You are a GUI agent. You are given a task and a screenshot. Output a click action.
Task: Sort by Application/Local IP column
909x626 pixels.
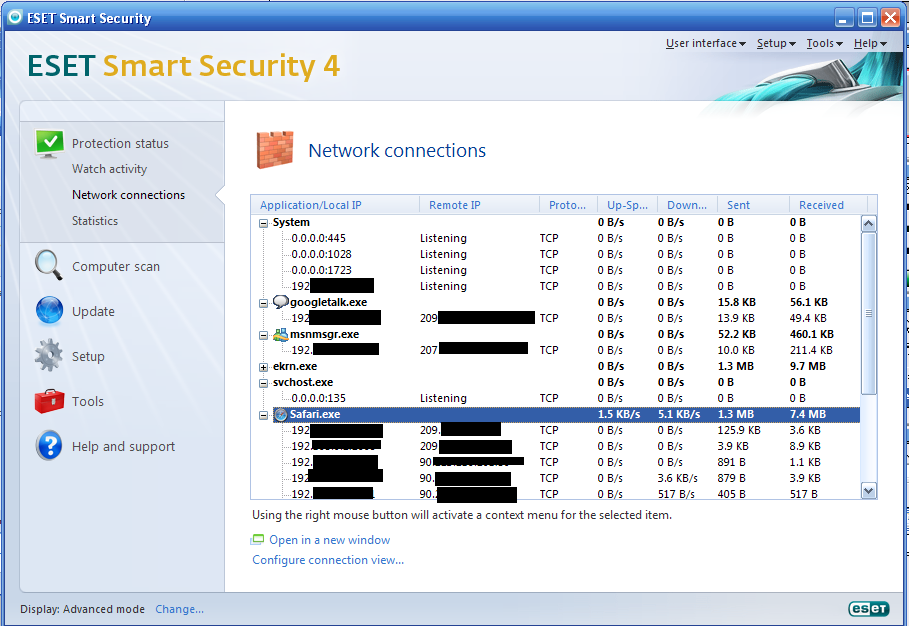click(x=335, y=205)
